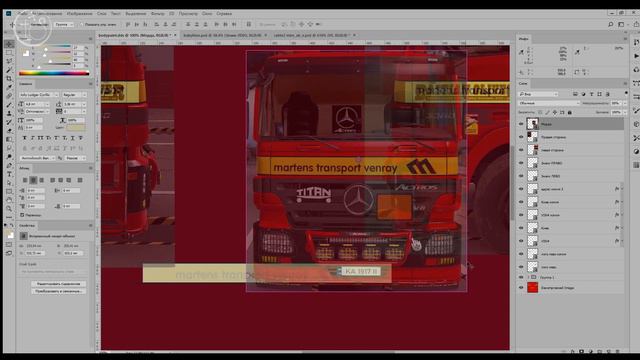Open the Изображение menu
Screen dimensions: 640x360
79,13
